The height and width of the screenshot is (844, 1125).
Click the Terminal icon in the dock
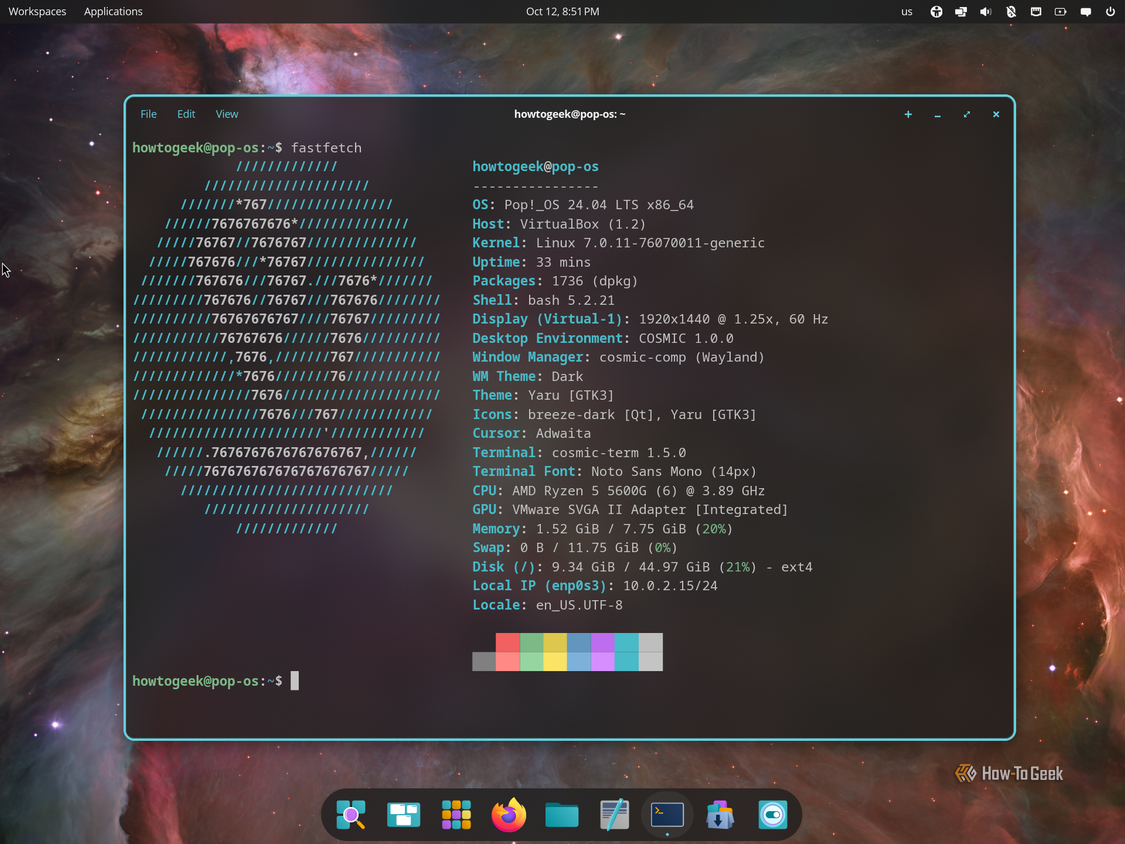click(x=667, y=815)
